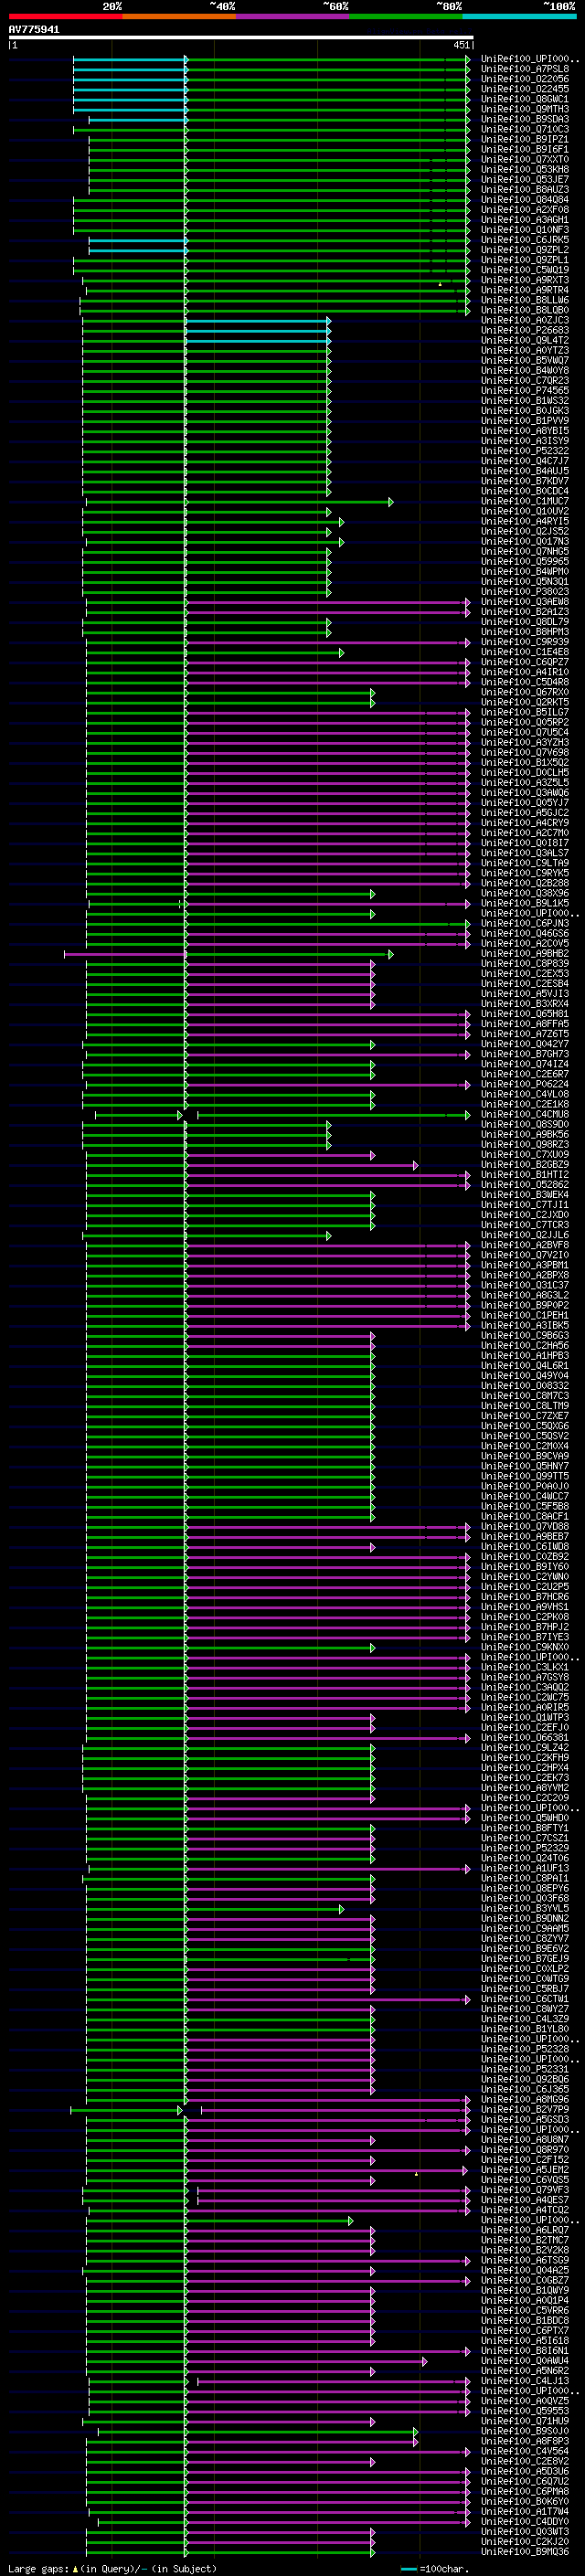This screenshot has height=2576, width=585.
Task: Open hit UniRef100_Q8S9D0
Action: click(x=525, y=1124)
